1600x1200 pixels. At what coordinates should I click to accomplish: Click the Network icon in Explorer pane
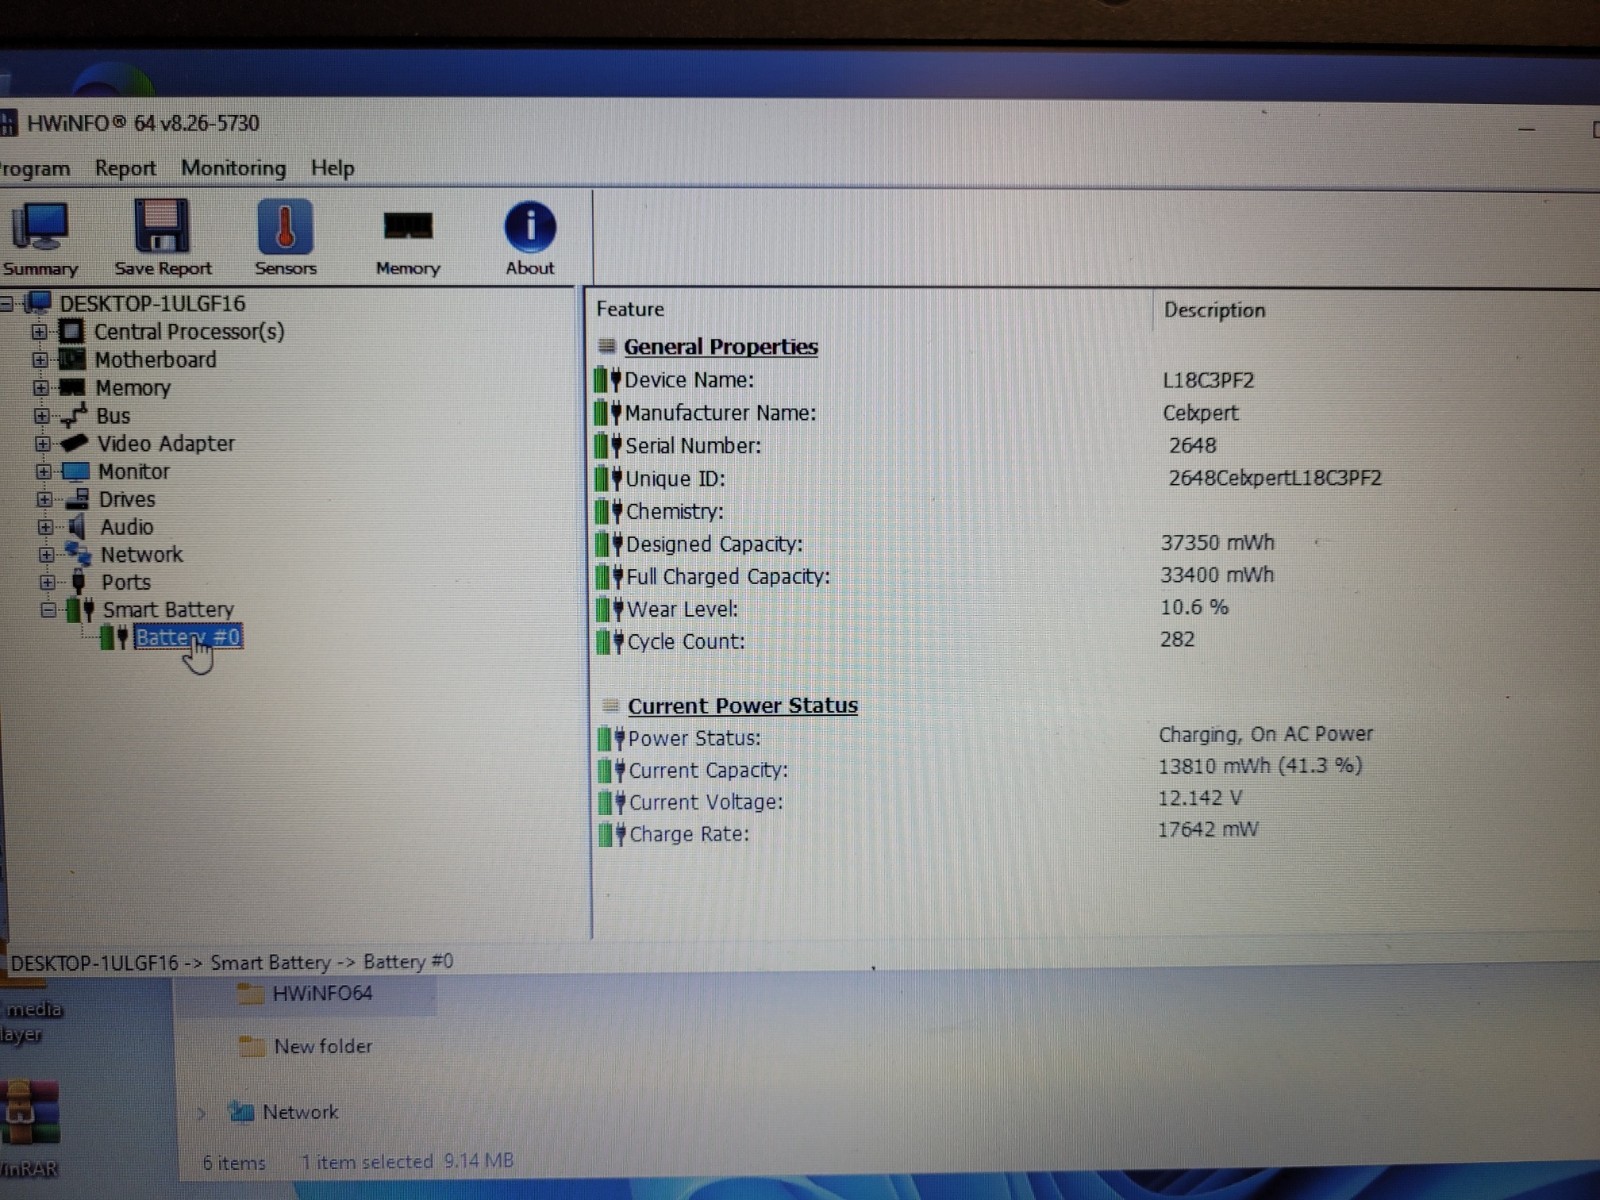(x=241, y=1112)
